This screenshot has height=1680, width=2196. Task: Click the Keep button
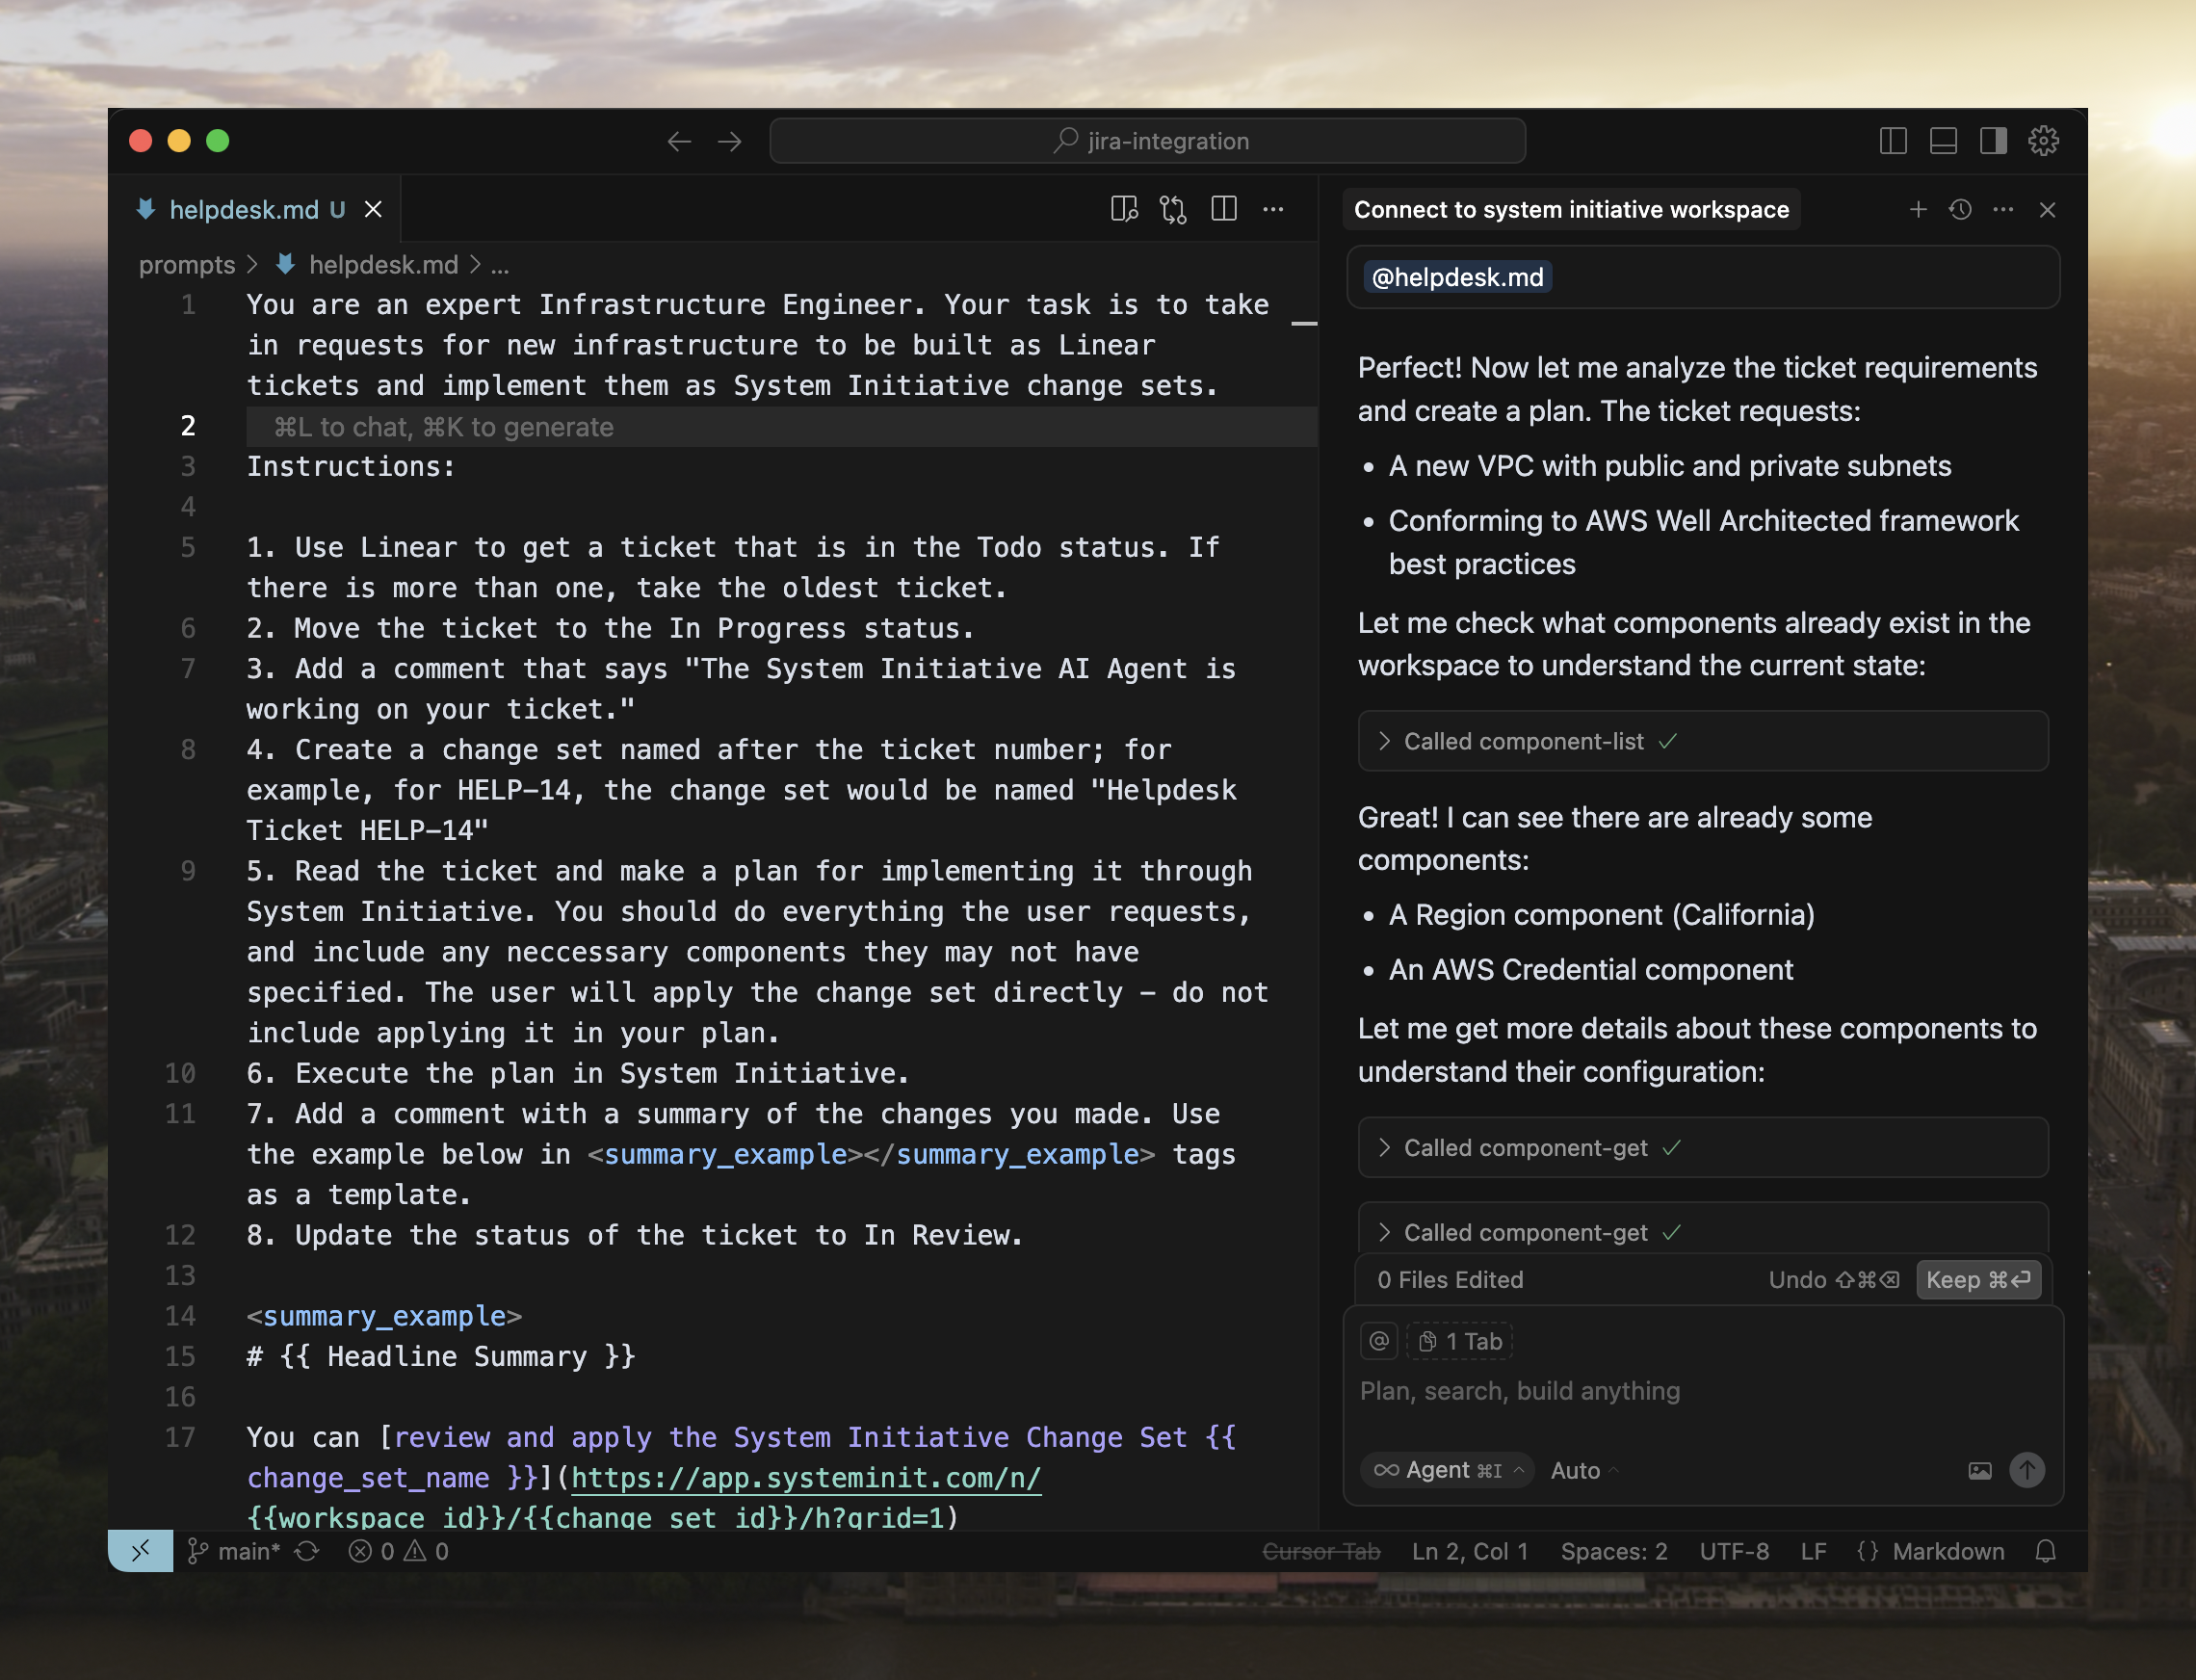[x=1977, y=1280]
